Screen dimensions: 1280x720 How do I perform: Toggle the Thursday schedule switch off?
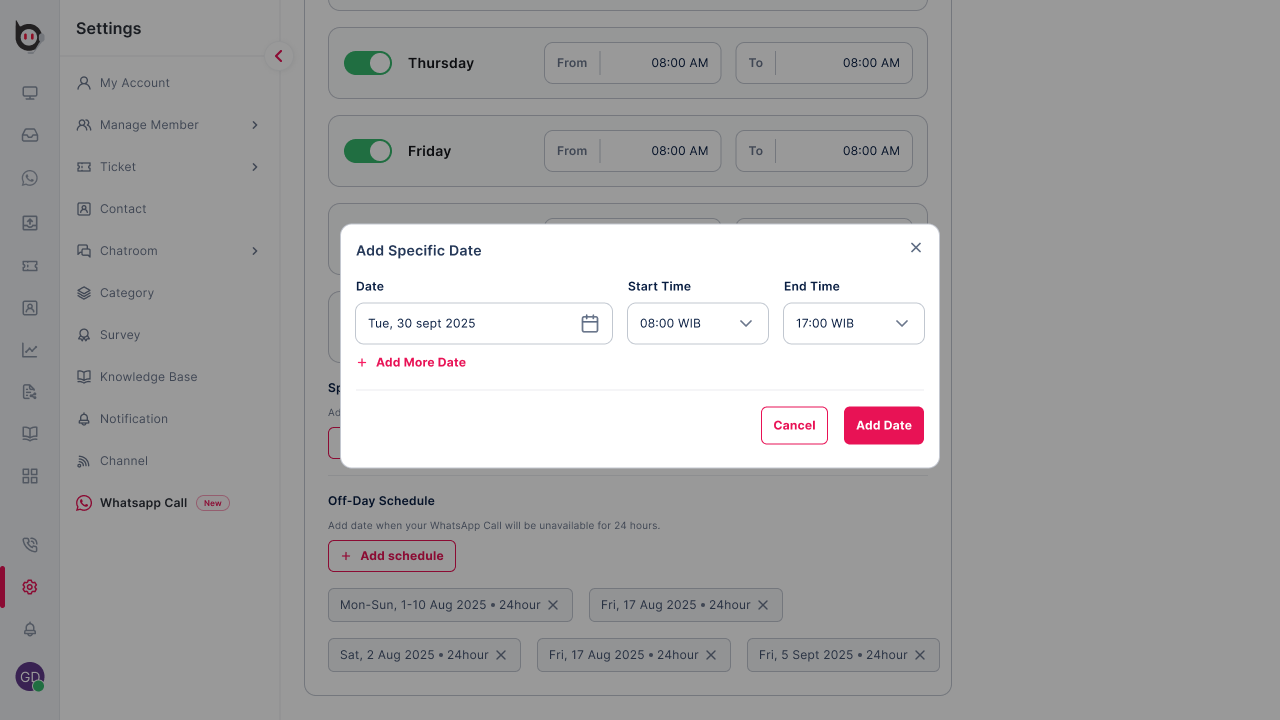point(368,63)
